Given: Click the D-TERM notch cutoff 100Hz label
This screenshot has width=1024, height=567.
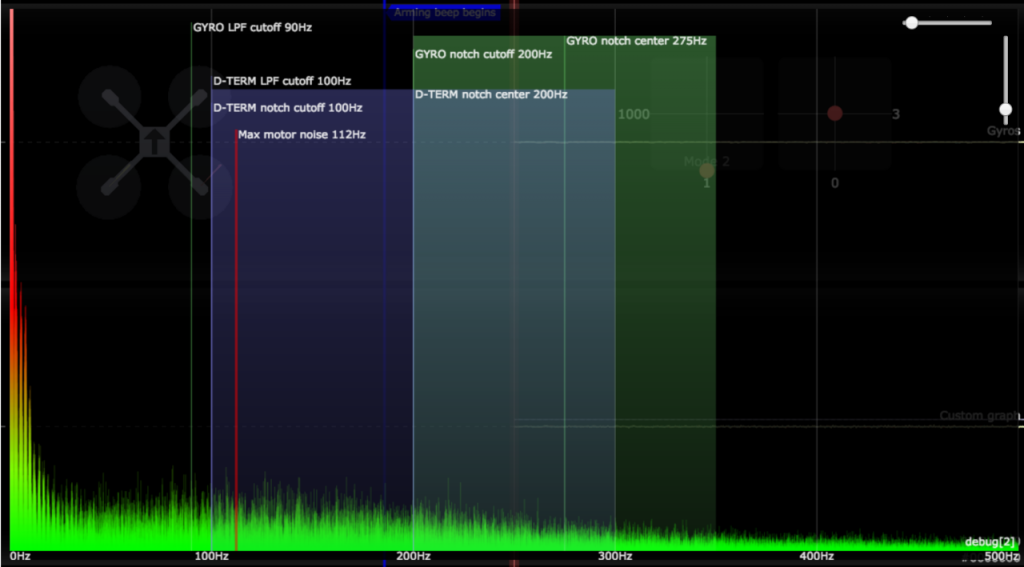Looking at the screenshot, I should click(x=287, y=107).
